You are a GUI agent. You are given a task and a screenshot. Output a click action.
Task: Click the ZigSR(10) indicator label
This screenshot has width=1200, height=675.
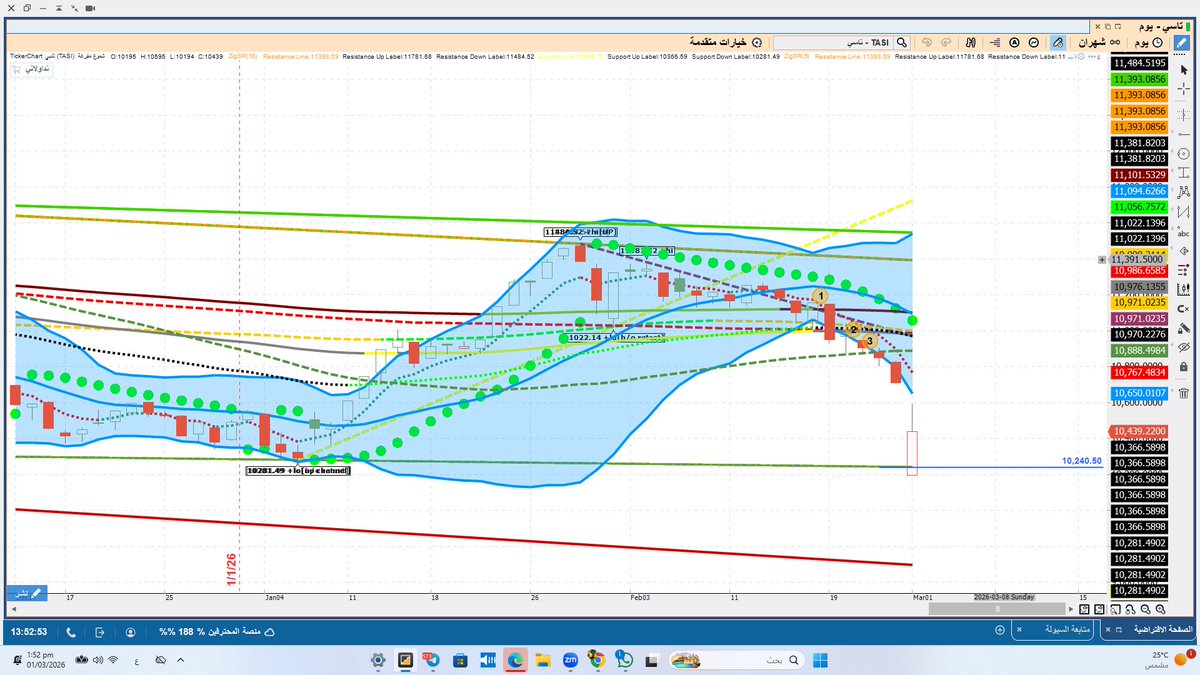pos(241,57)
